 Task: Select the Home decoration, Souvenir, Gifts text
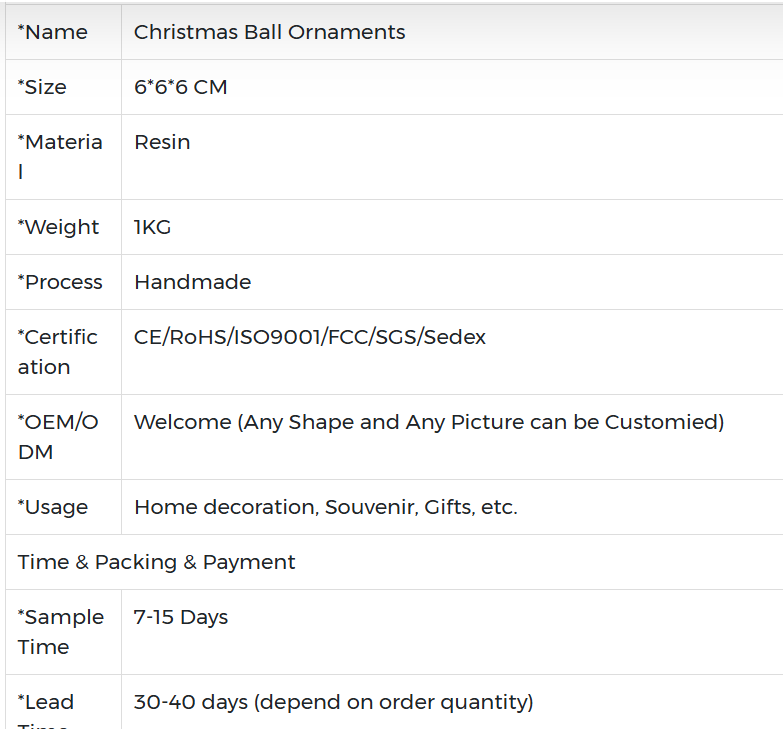[x=325, y=507]
